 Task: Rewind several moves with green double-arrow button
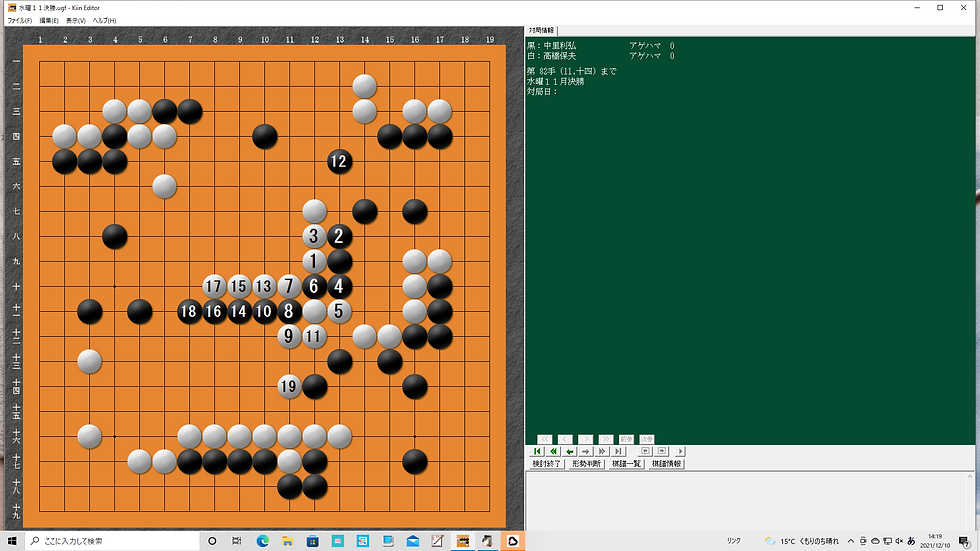[553, 451]
